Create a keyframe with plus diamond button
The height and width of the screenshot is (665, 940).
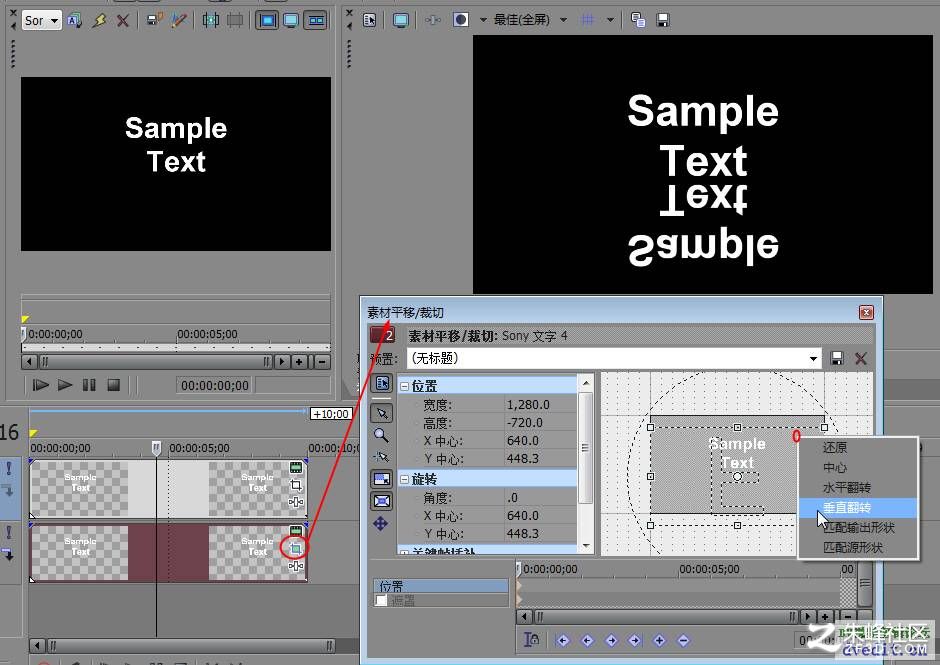659,640
